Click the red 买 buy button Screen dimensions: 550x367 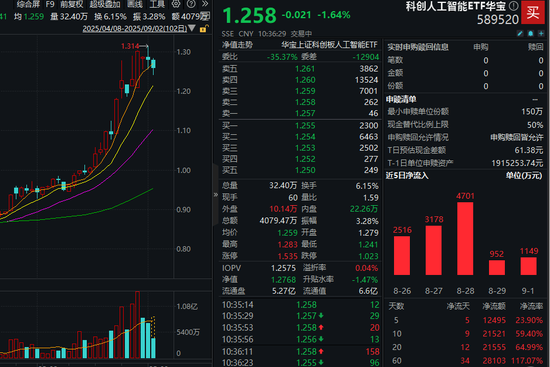click(x=533, y=13)
